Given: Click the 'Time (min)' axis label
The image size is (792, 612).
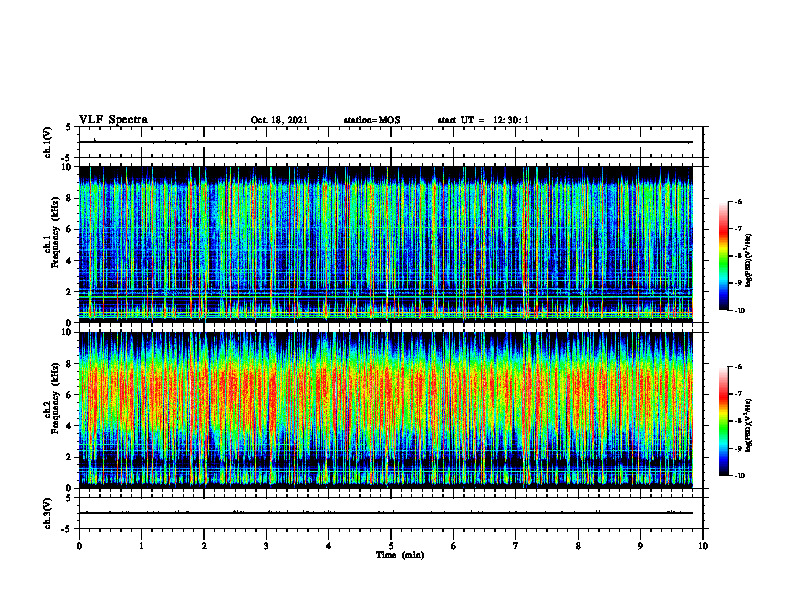Looking at the screenshot, I should [x=400, y=555].
